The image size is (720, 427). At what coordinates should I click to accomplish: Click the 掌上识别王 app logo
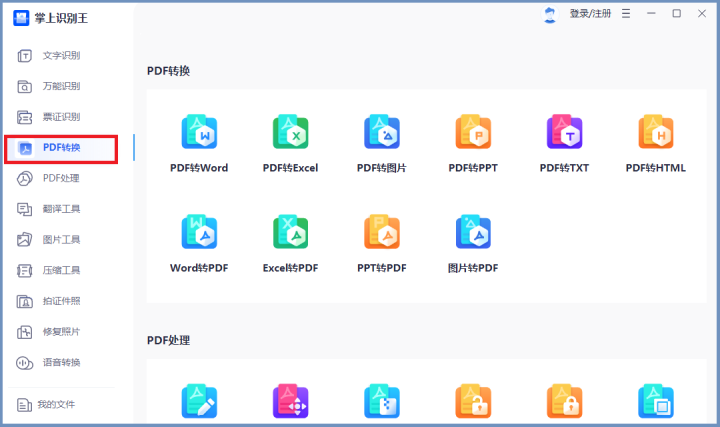pos(21,18)
